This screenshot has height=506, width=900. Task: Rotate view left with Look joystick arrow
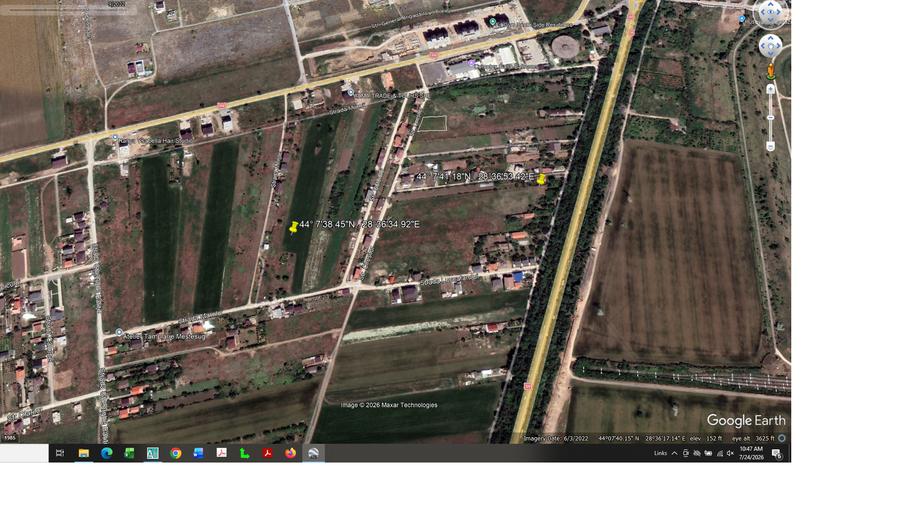pyautogui.click(x=762, y=12)
